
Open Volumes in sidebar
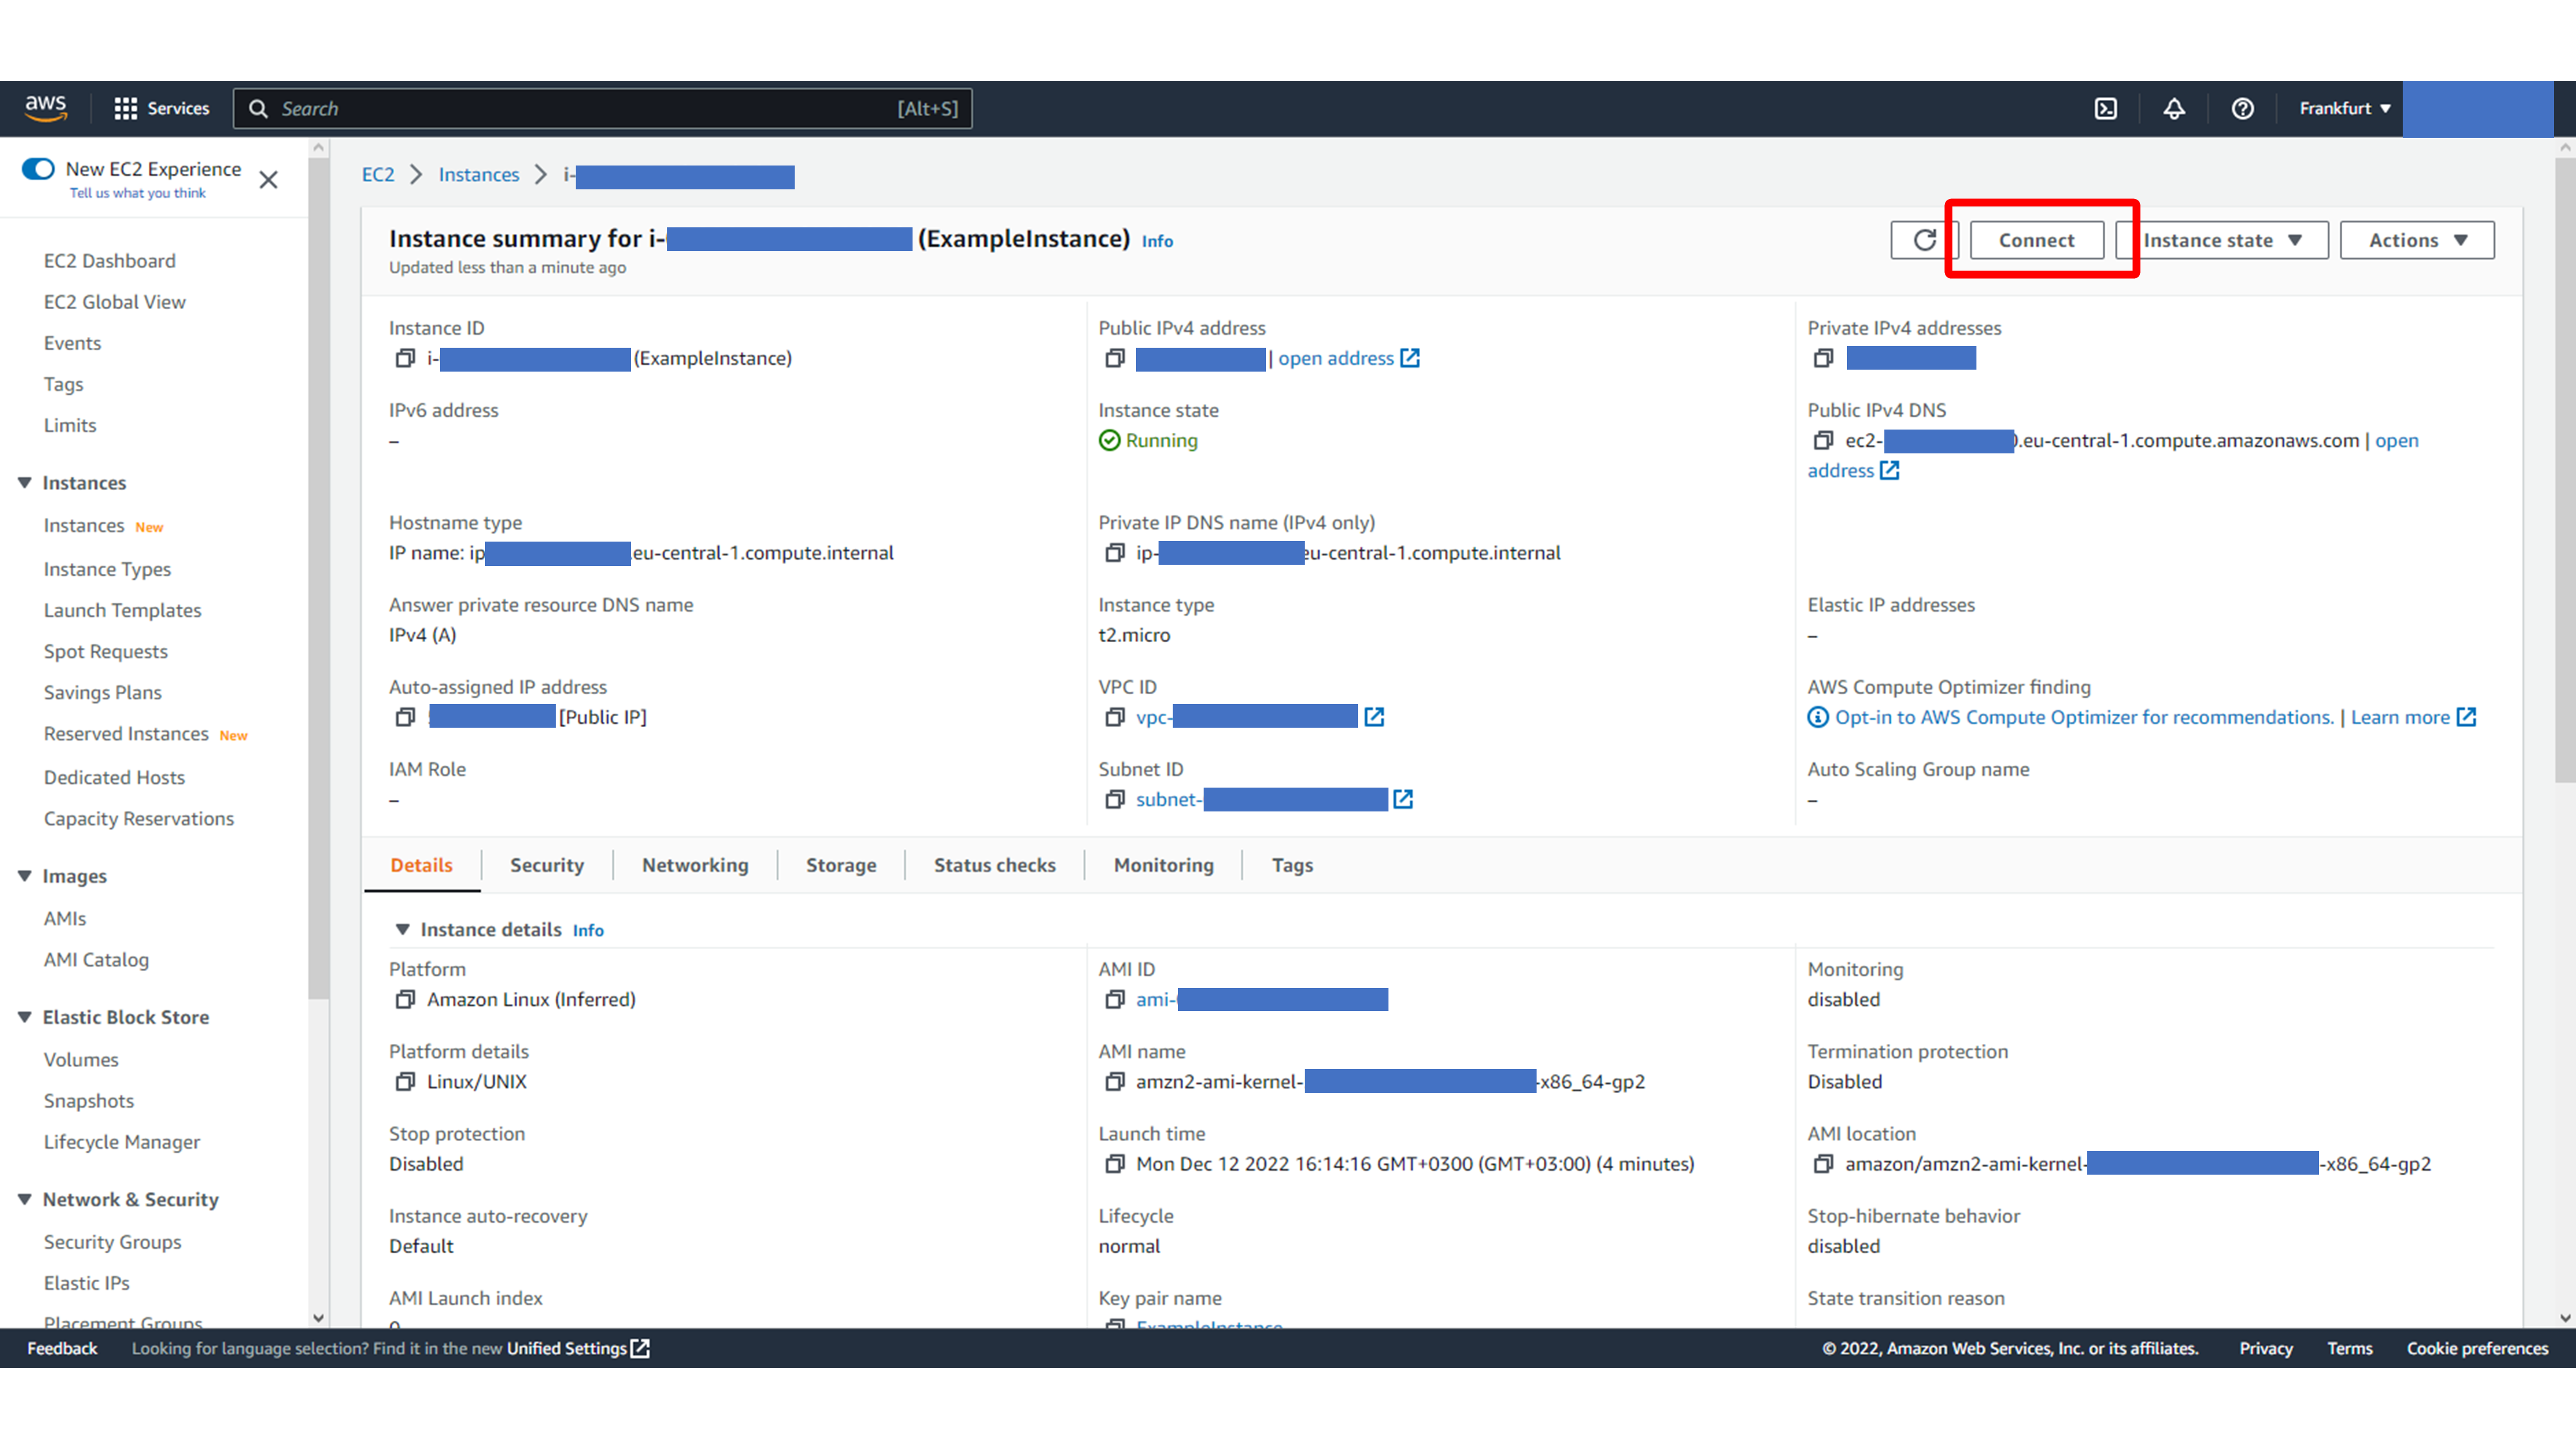tap(81, 1059)
